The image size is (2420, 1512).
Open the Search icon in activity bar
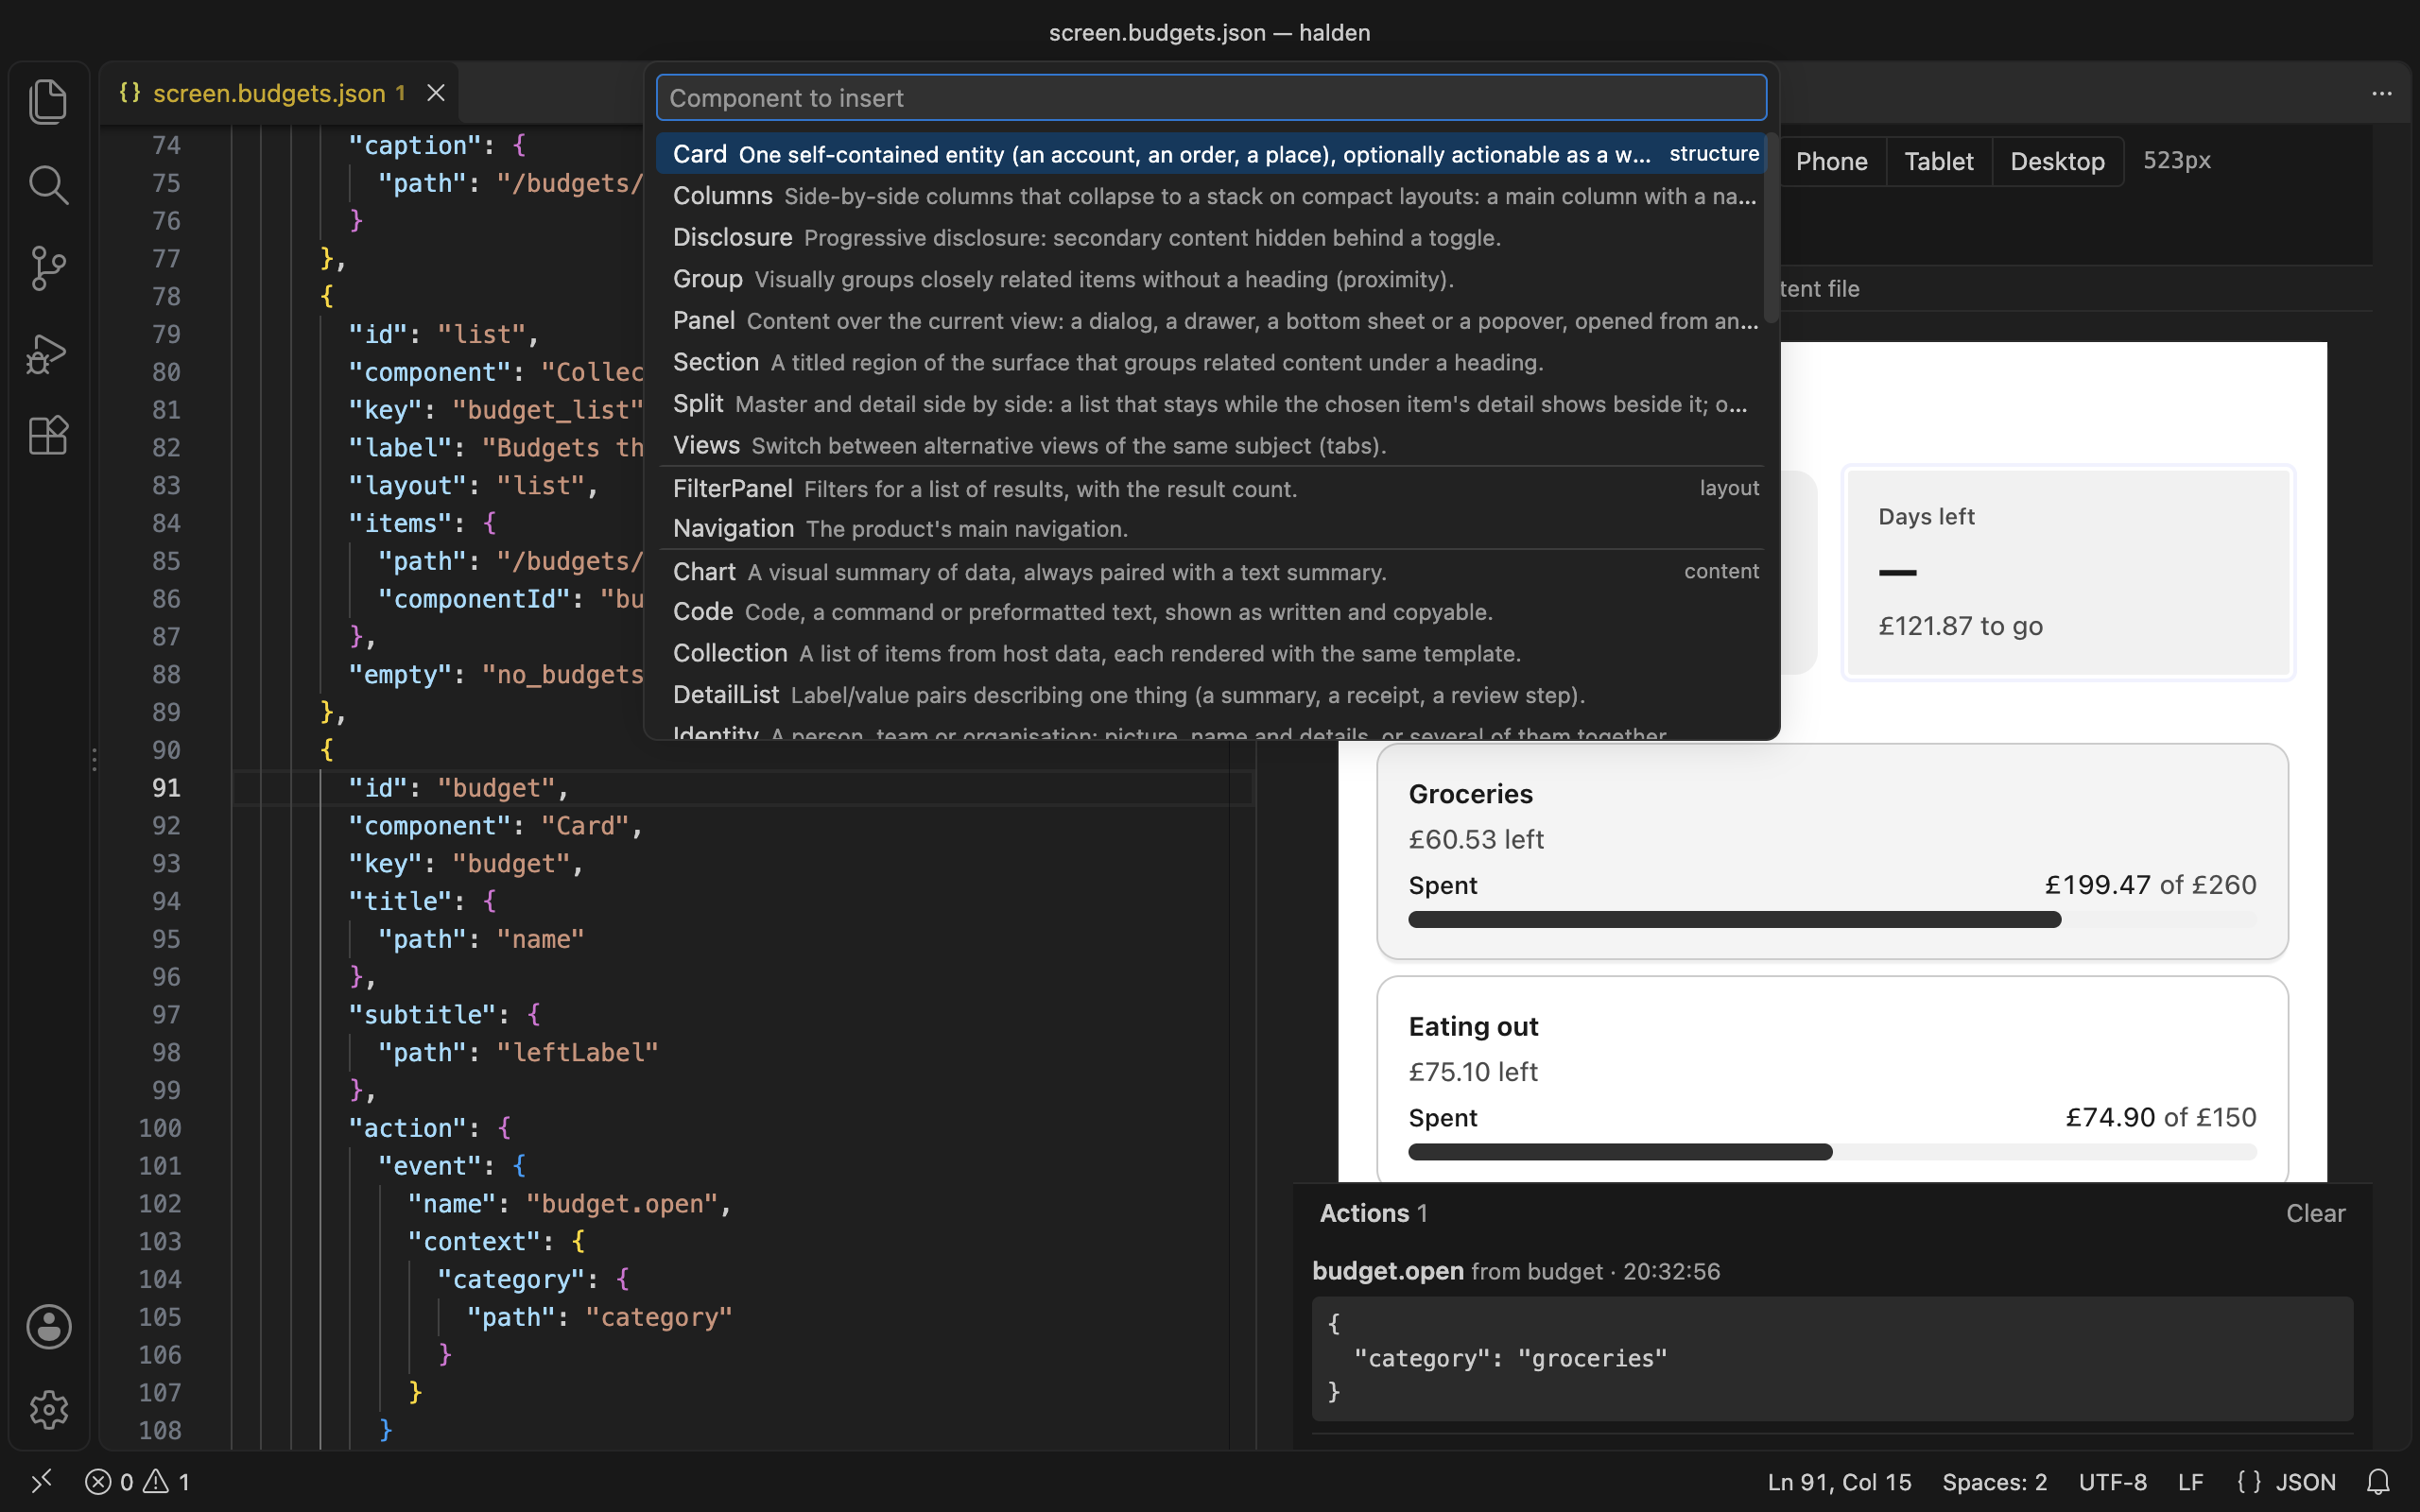point(48,185)
